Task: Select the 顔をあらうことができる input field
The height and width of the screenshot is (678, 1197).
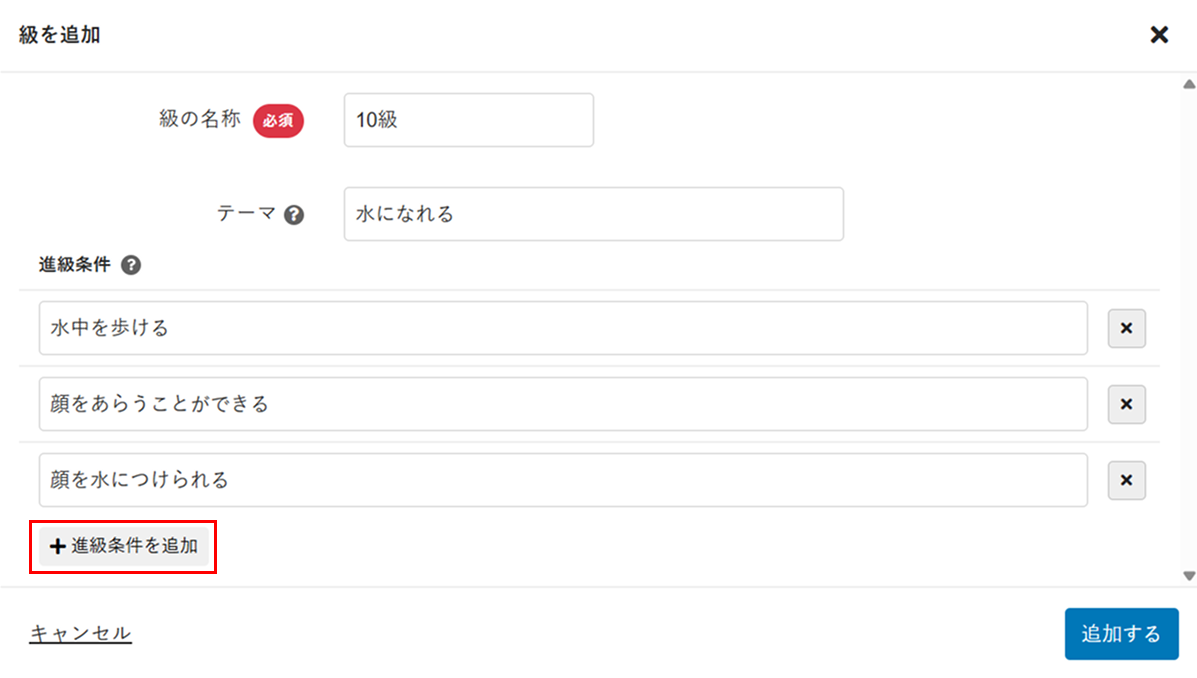Action: (563, 404)
